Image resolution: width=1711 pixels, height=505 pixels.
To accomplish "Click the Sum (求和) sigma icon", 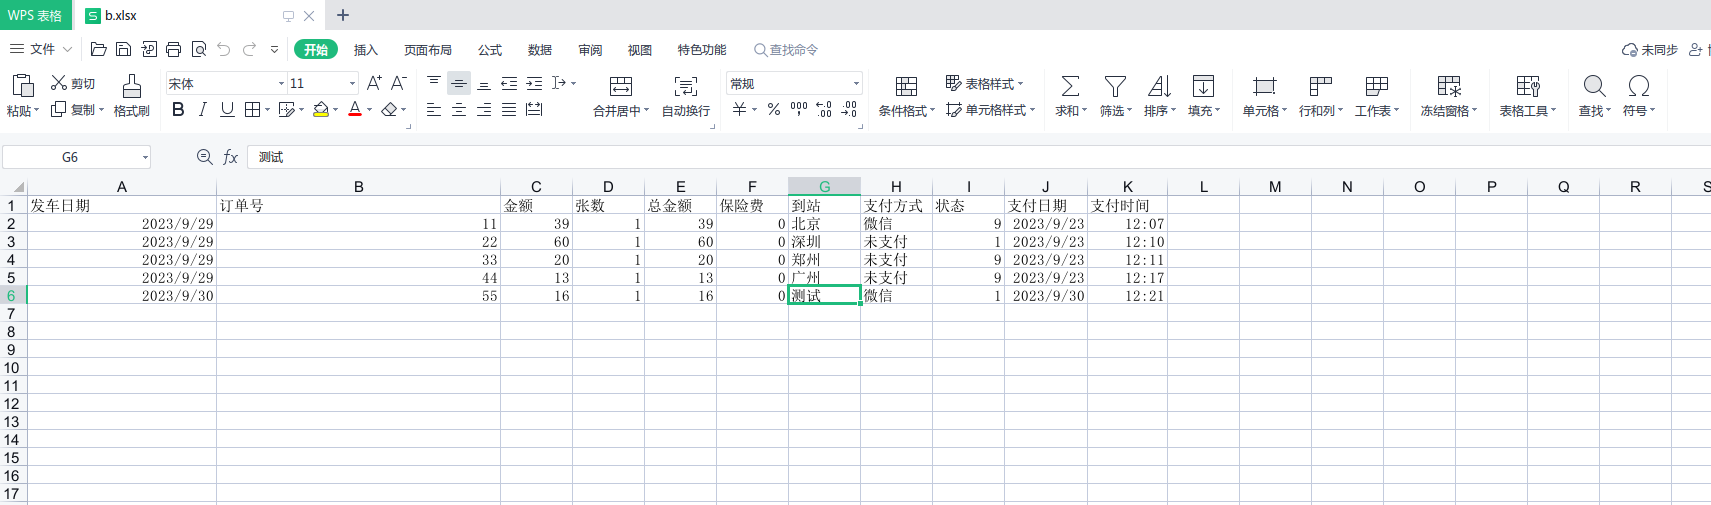I will (x=1069, y=86).
